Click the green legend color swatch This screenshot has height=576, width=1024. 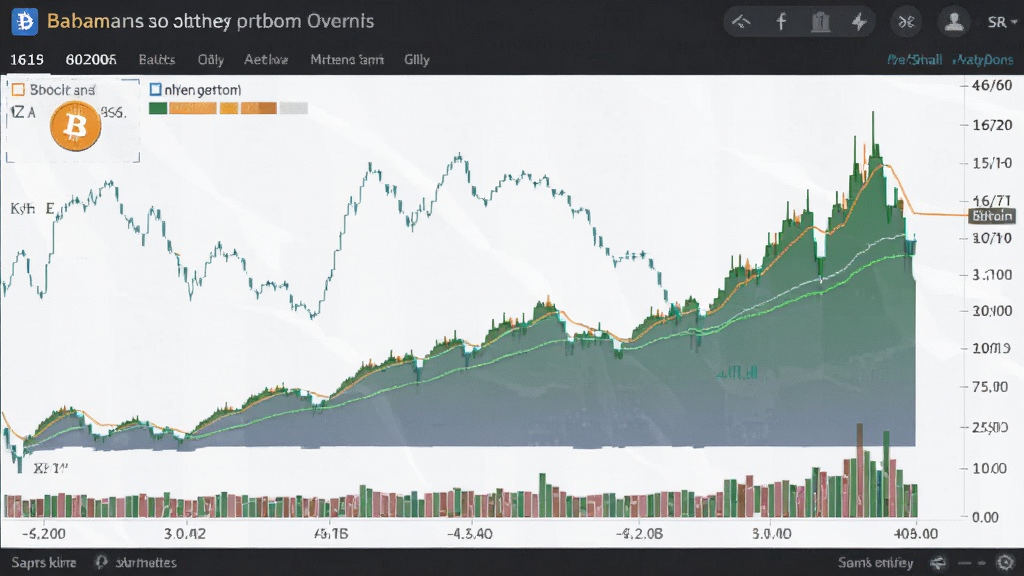pos(158,108)
